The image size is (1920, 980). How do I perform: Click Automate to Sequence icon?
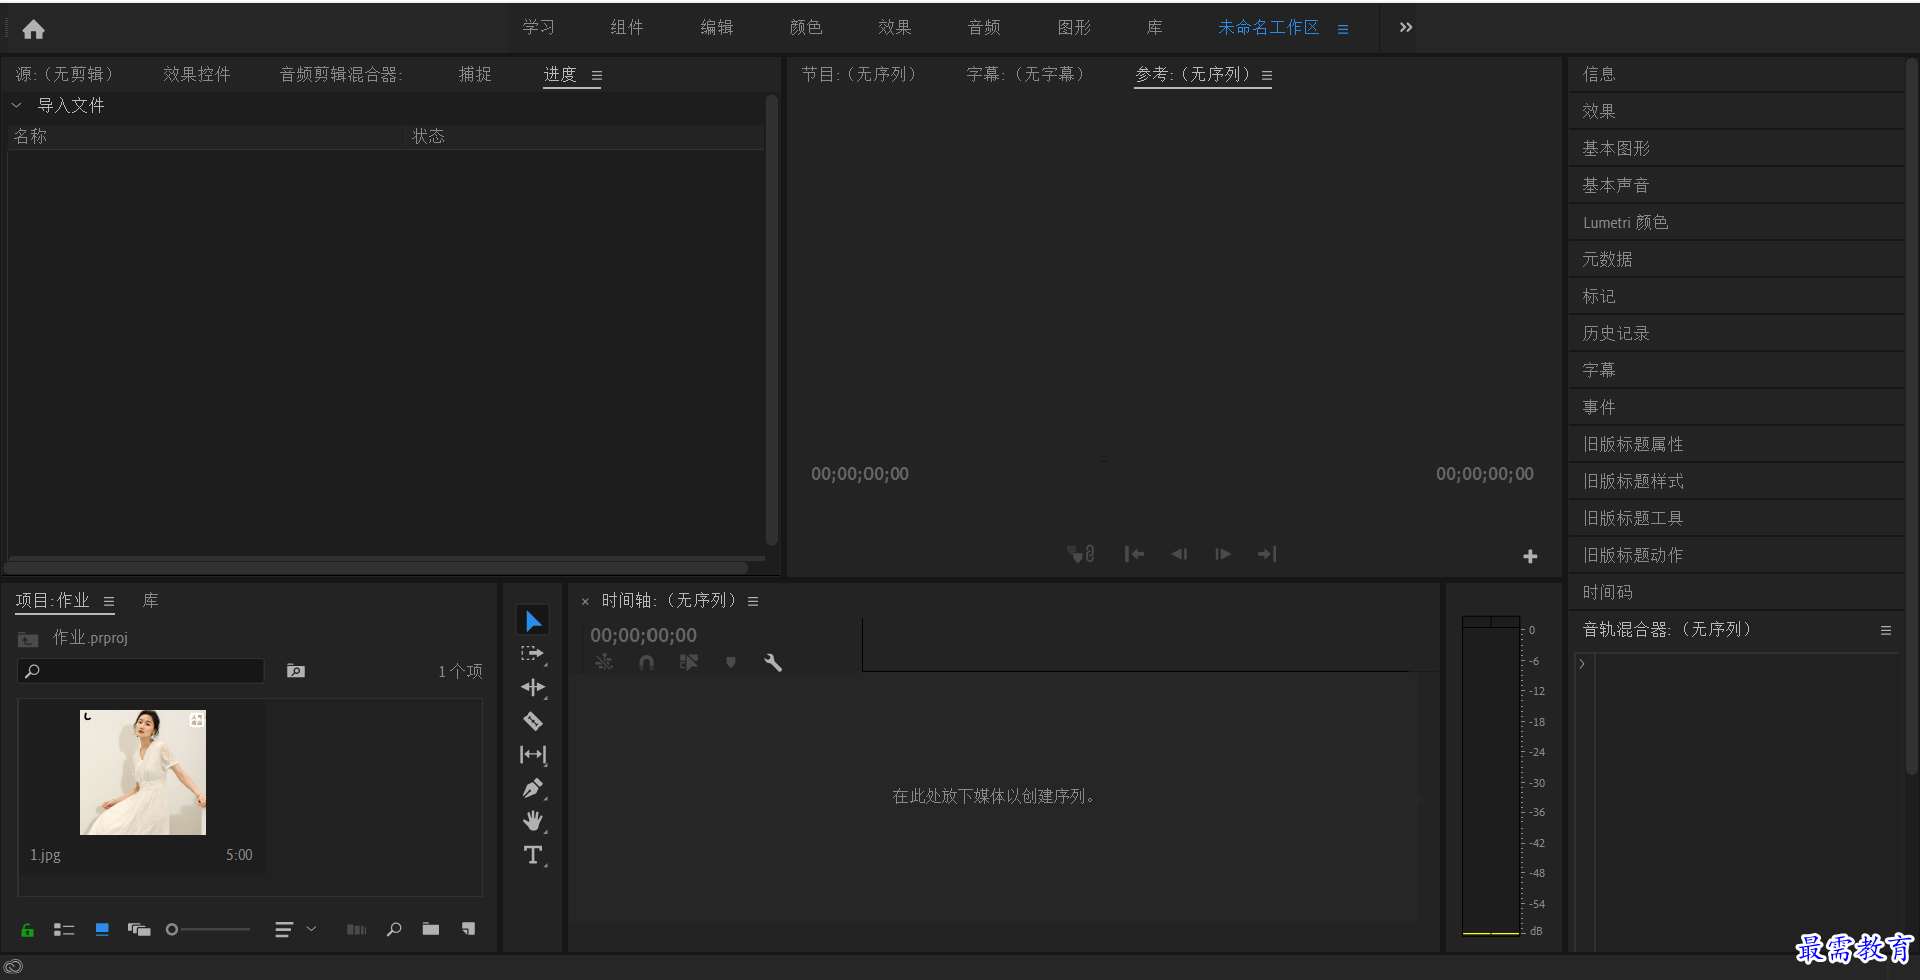coord(356,930)
